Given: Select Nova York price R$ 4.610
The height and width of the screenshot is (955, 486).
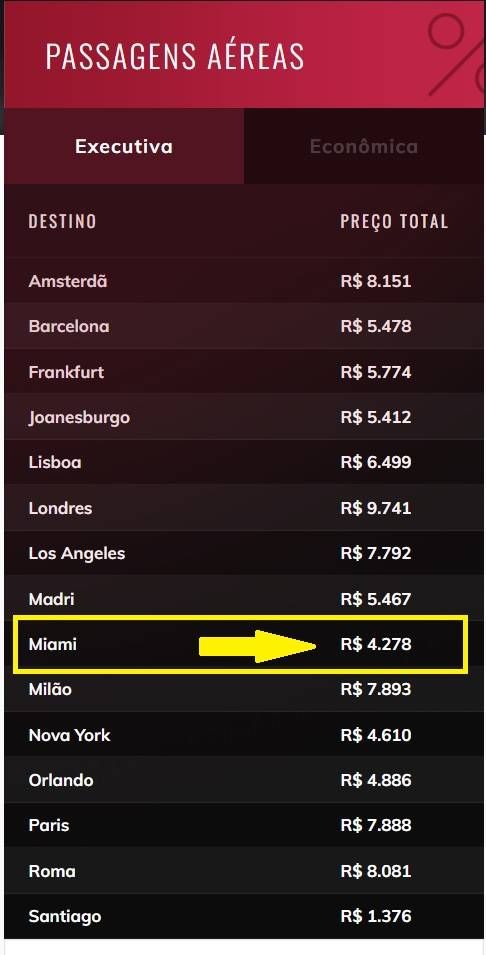Looking at the screenshot, I should tap(376, 735).
